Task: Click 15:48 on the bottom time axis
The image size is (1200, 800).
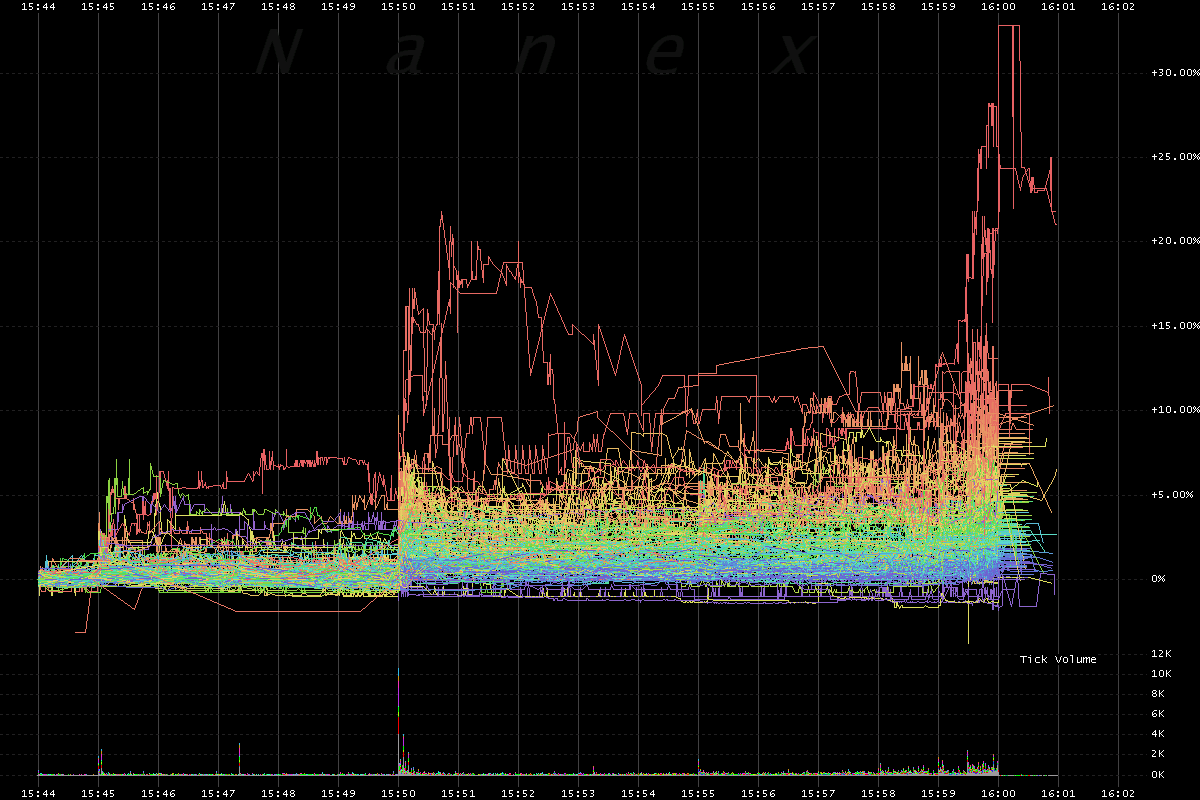Action: [278, 793]
